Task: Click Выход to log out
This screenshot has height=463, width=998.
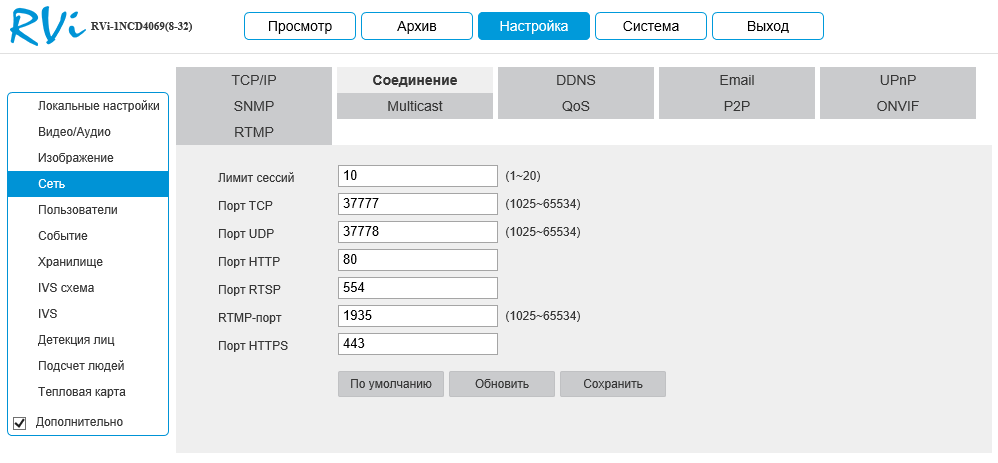Action: click(x=767, y=26)
